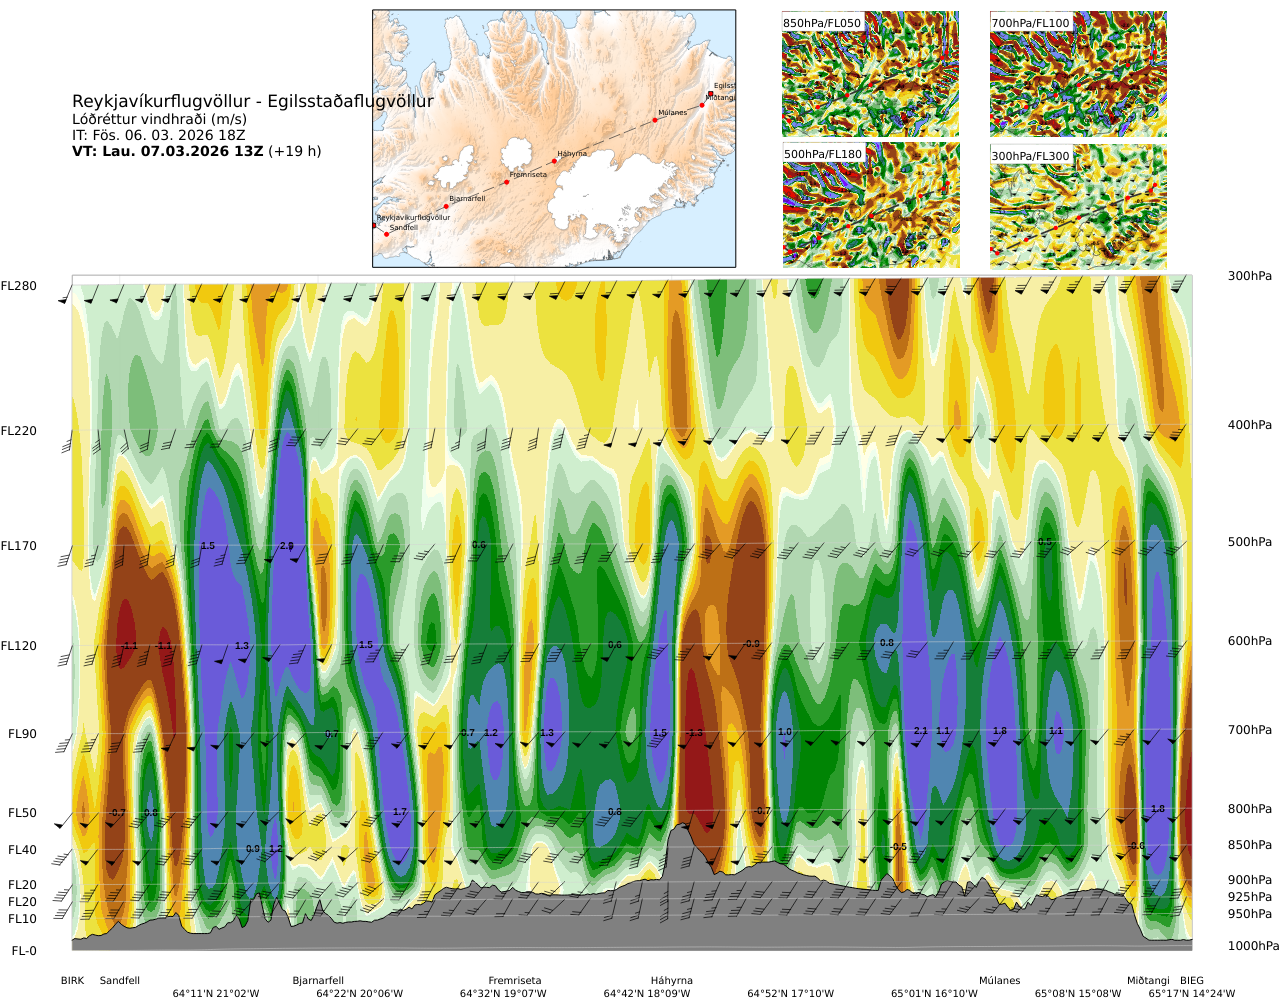1280x1005 pixels.
Task: Click the Sandfell label below the chart
Action: (x=120, y=981)
